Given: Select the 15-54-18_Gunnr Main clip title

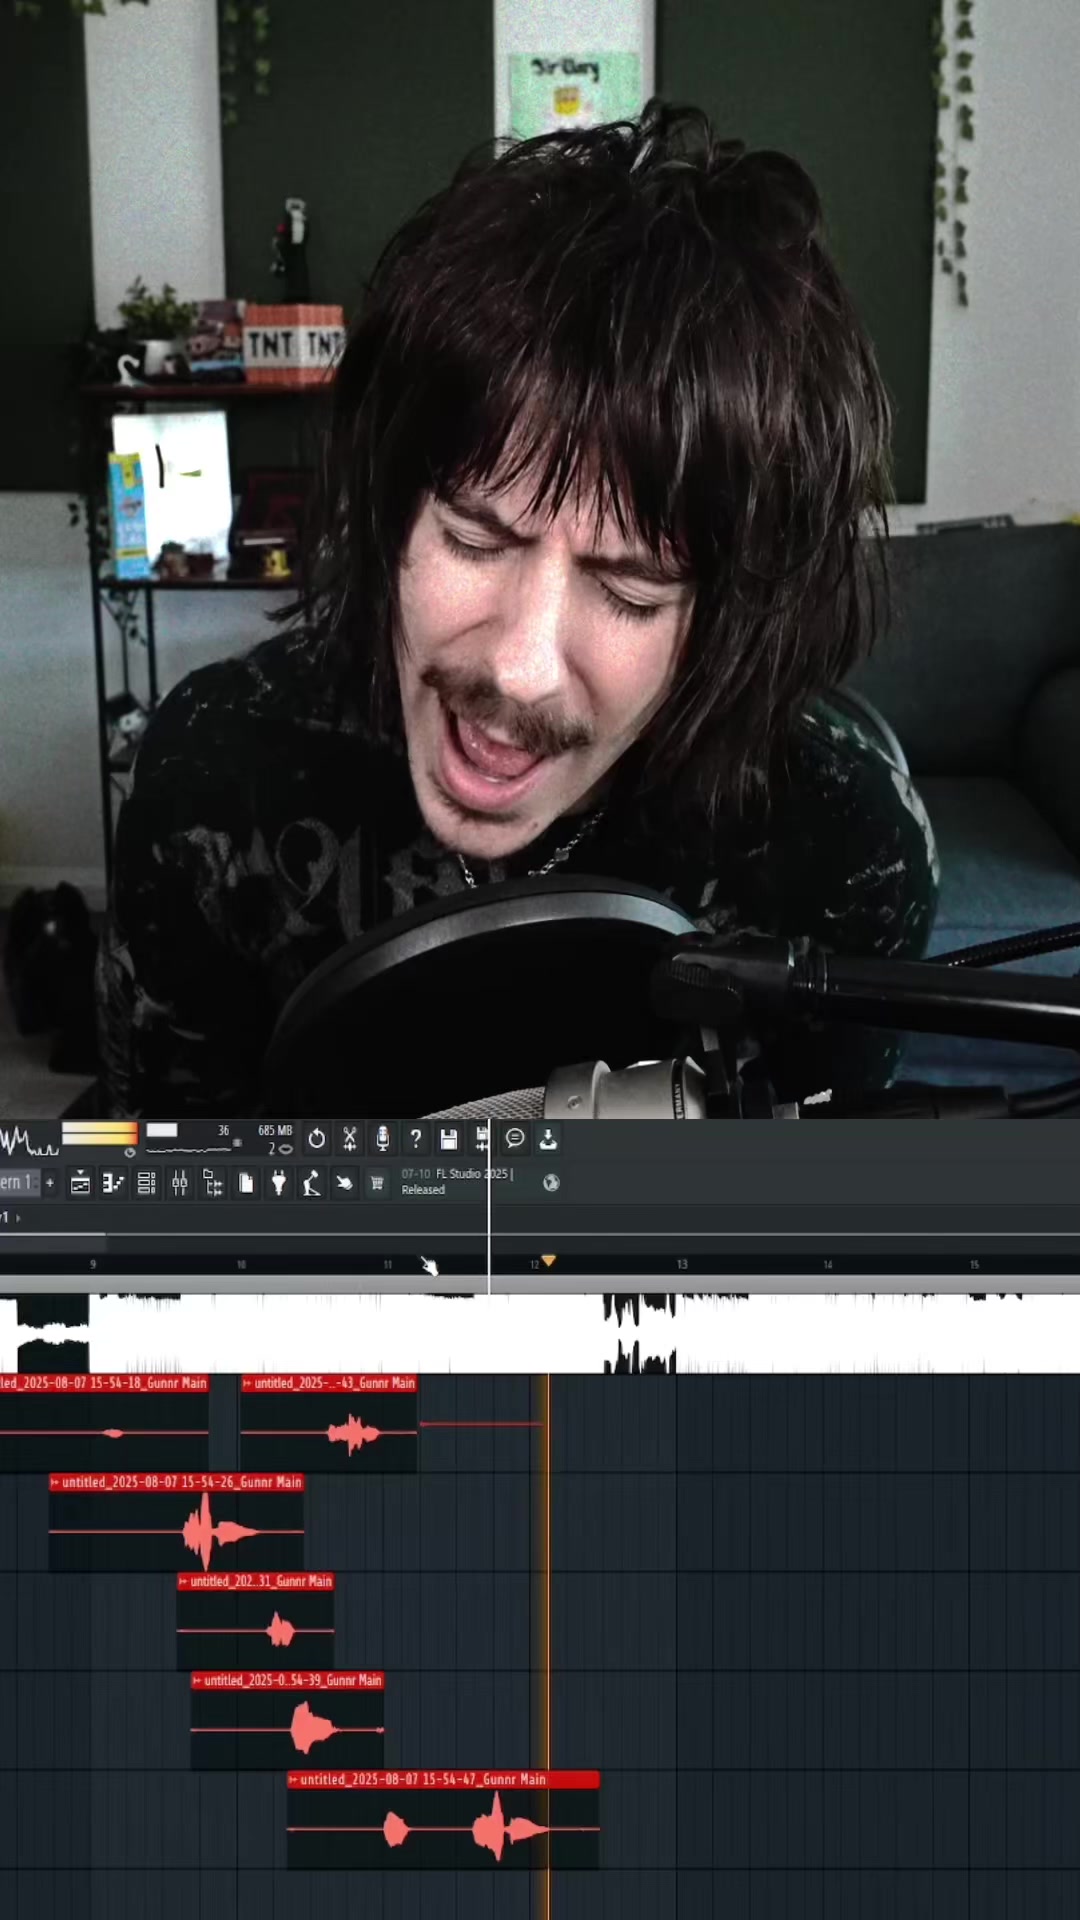Looking at the screenshot, I should [103, 1383].
